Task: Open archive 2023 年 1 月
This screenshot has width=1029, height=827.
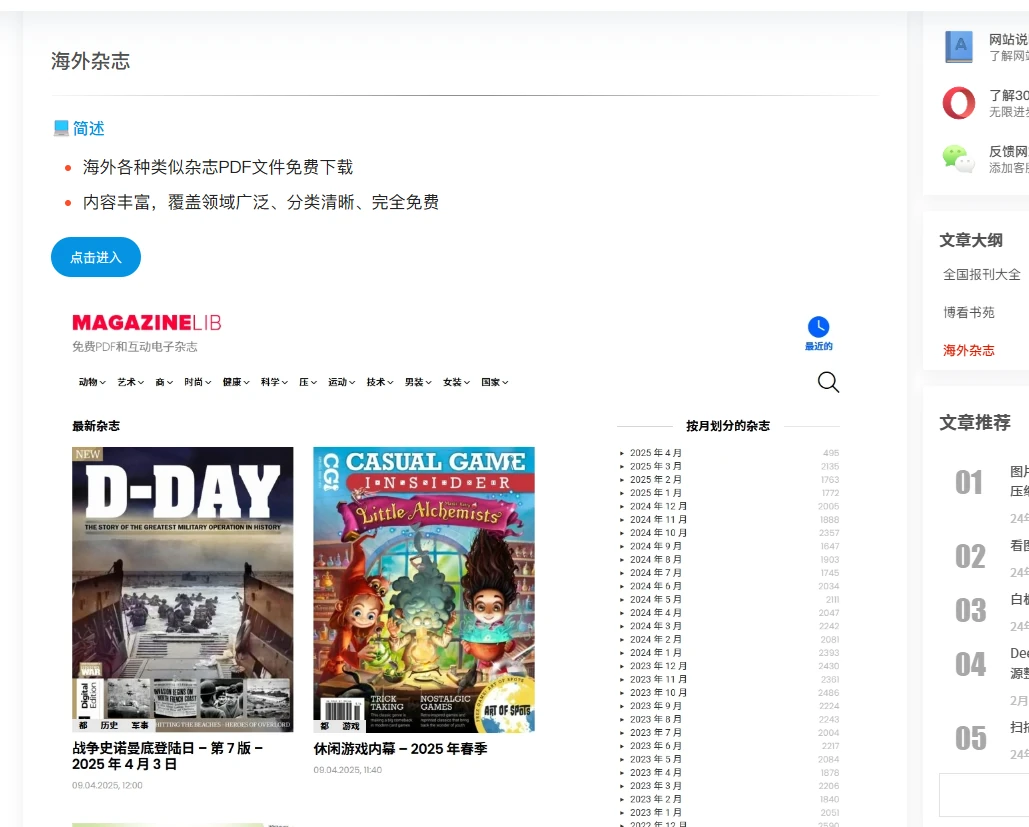Action: coord(656,813)
